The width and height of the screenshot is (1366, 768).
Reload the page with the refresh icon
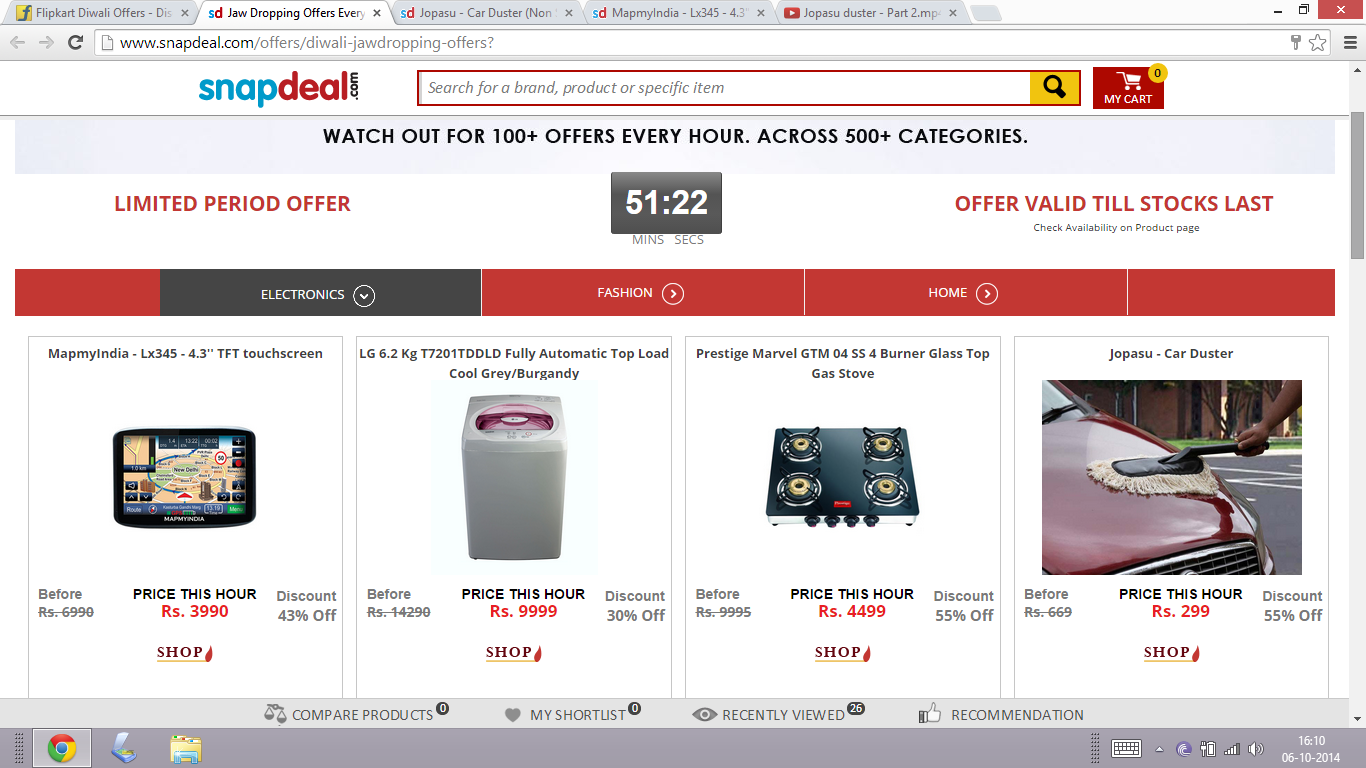(75, 43)
